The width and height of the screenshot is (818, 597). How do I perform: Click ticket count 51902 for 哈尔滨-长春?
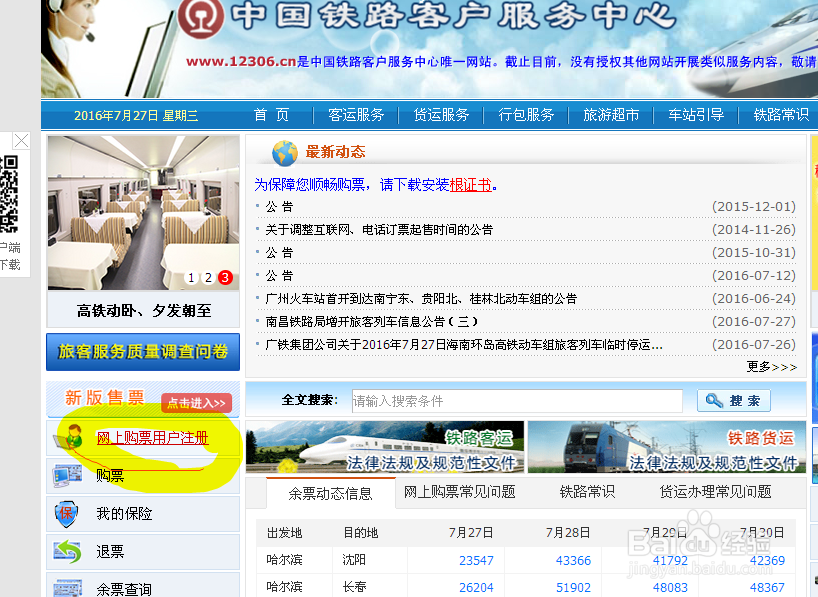[x=573, y=588]
